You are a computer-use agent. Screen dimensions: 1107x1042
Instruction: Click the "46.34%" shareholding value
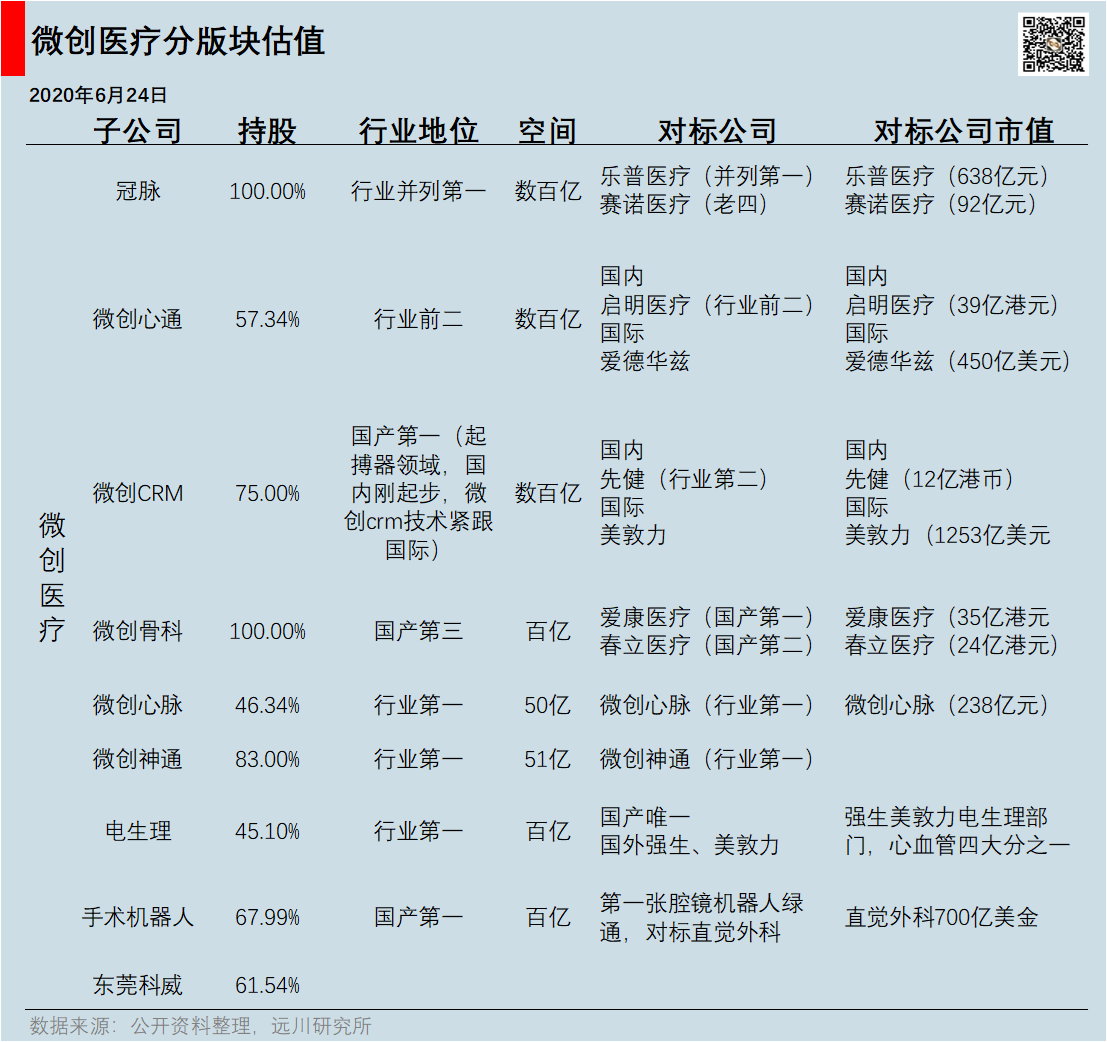point(267,705)
